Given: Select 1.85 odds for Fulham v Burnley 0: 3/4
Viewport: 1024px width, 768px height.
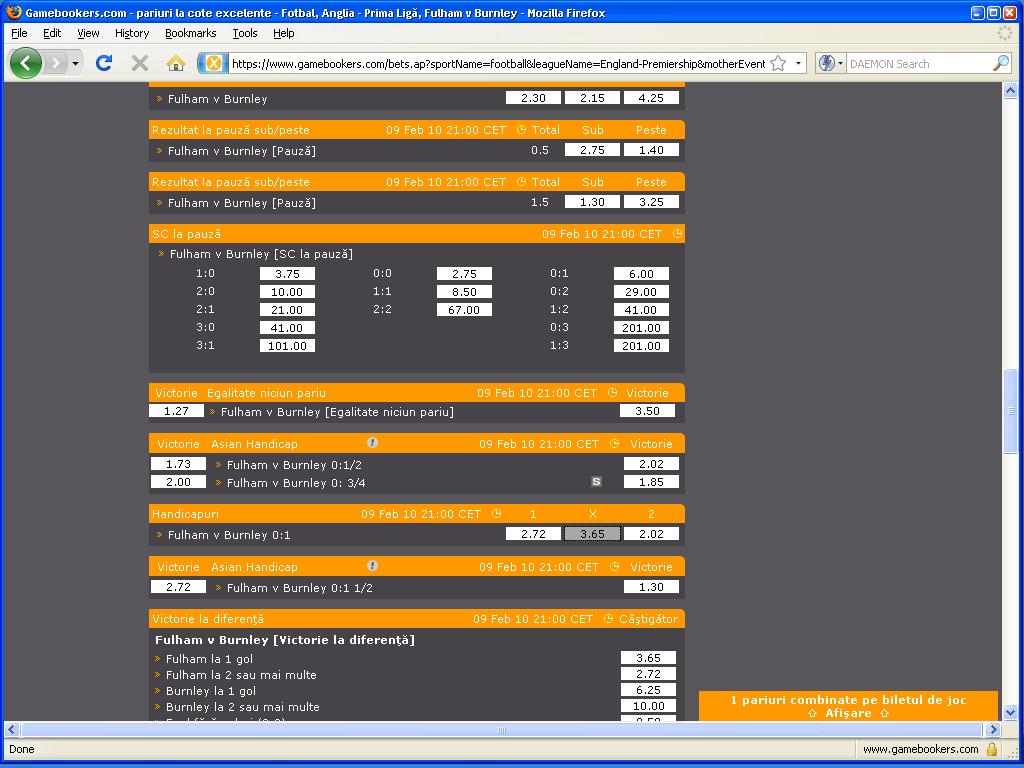Looking at the screenshot, I should coord(651,482).
